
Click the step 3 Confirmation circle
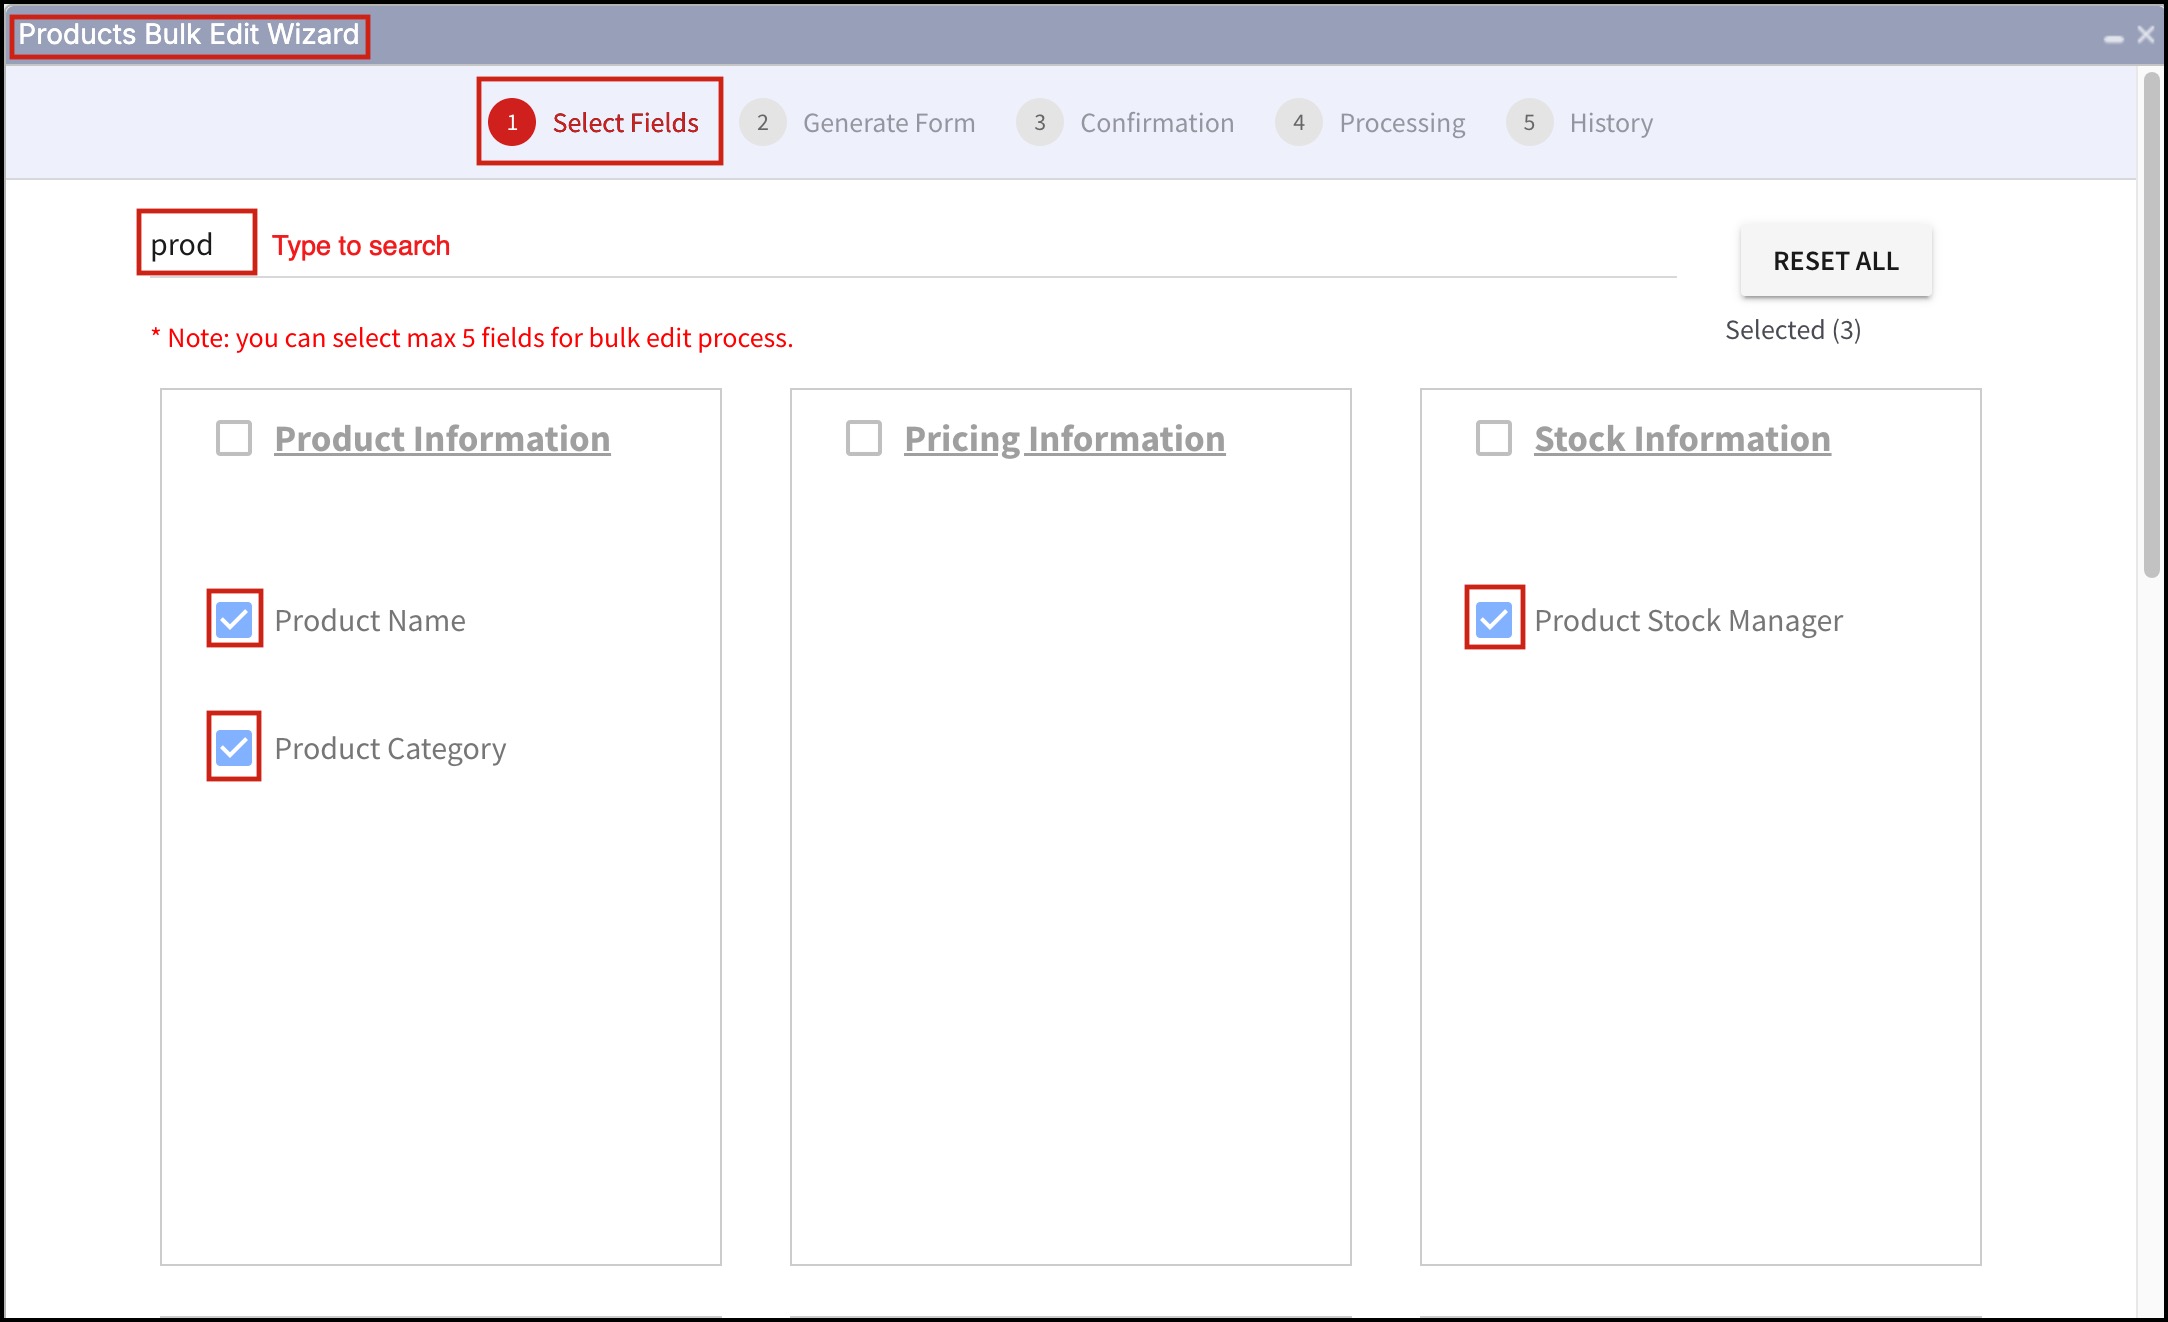(1039, 122)
